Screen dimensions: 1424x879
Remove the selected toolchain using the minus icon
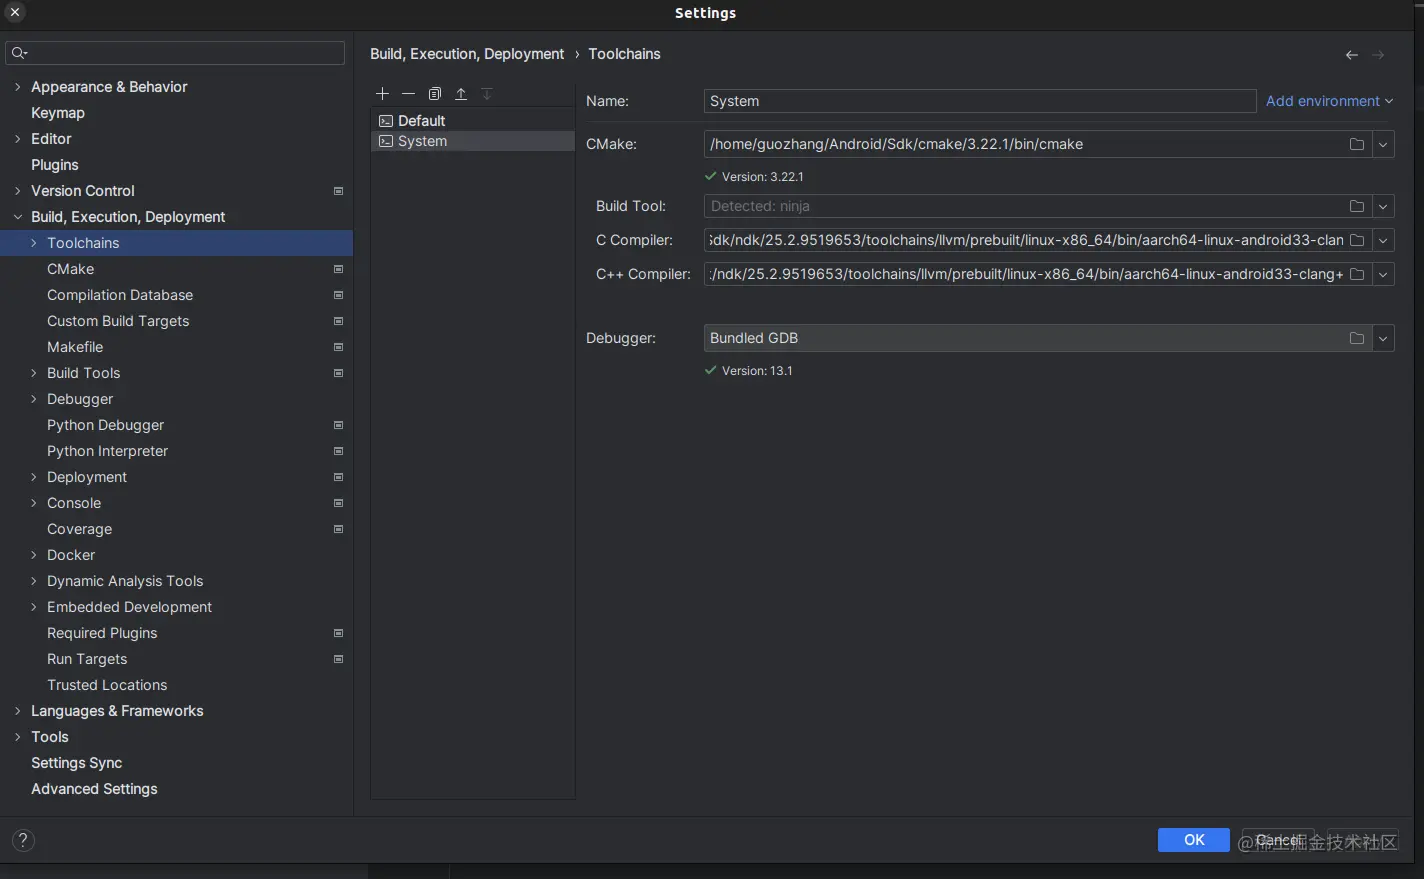click(x=408, y=93)
